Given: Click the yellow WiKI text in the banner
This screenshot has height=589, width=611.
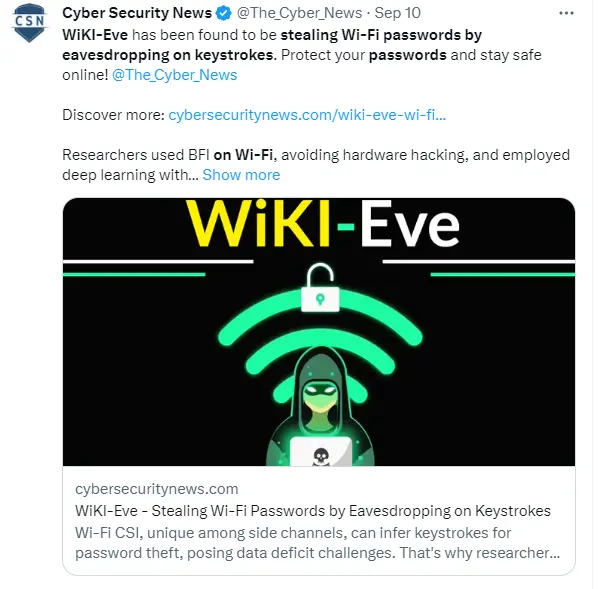Looking at the screenshot, I should pos(259,223).
